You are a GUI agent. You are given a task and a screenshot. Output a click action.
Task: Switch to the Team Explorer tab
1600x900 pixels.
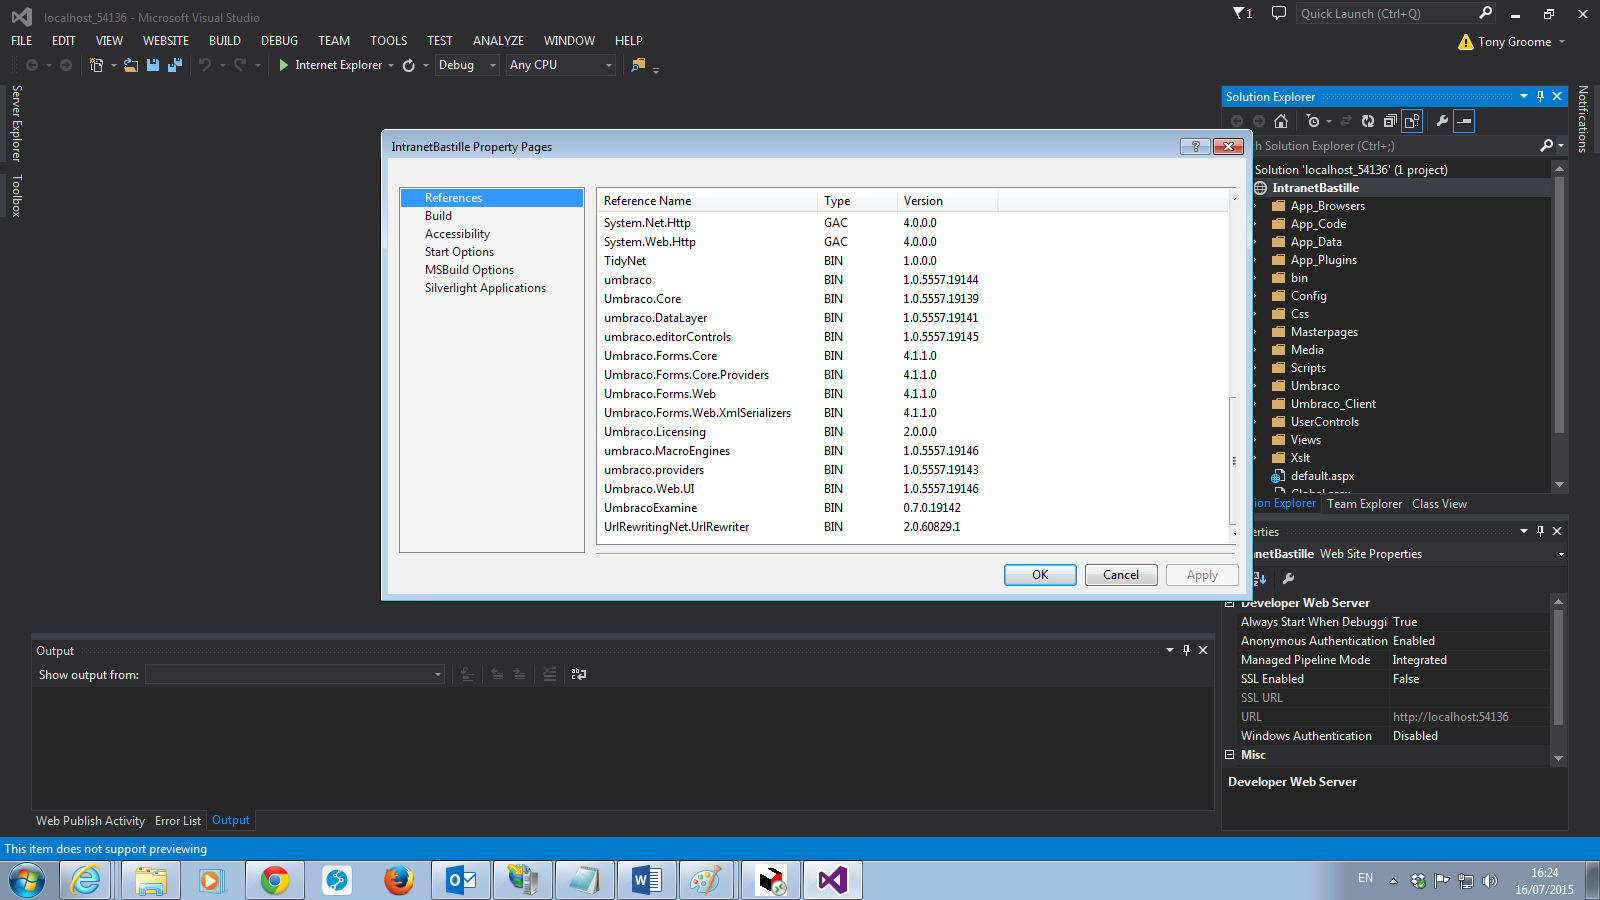(1364, 504)
